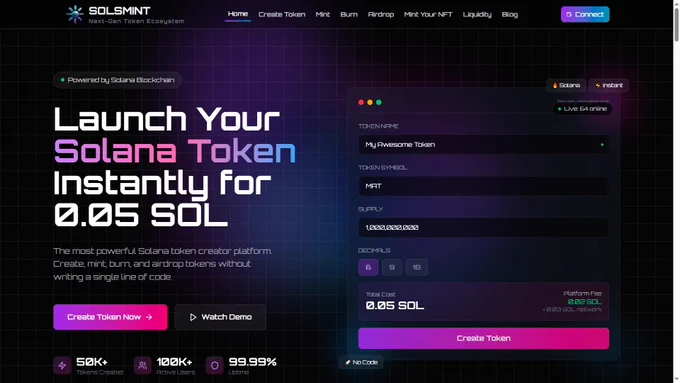
Task: Select 10 decimals option
Action: point(416,267)
